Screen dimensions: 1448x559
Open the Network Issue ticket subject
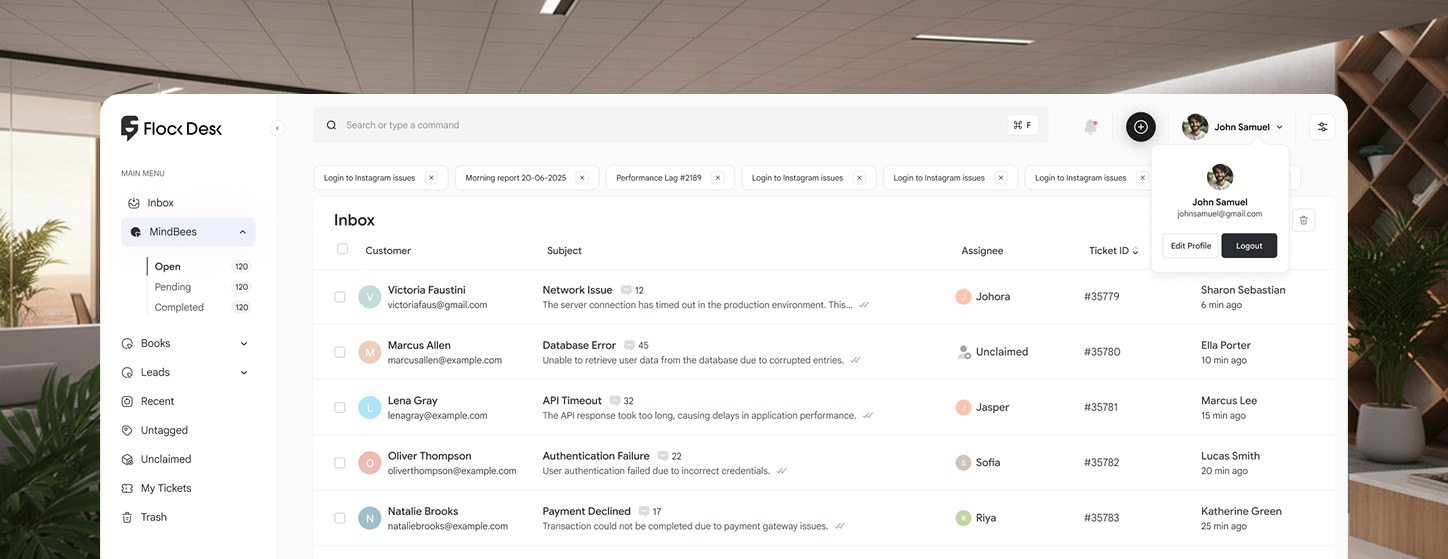point(577,290)
